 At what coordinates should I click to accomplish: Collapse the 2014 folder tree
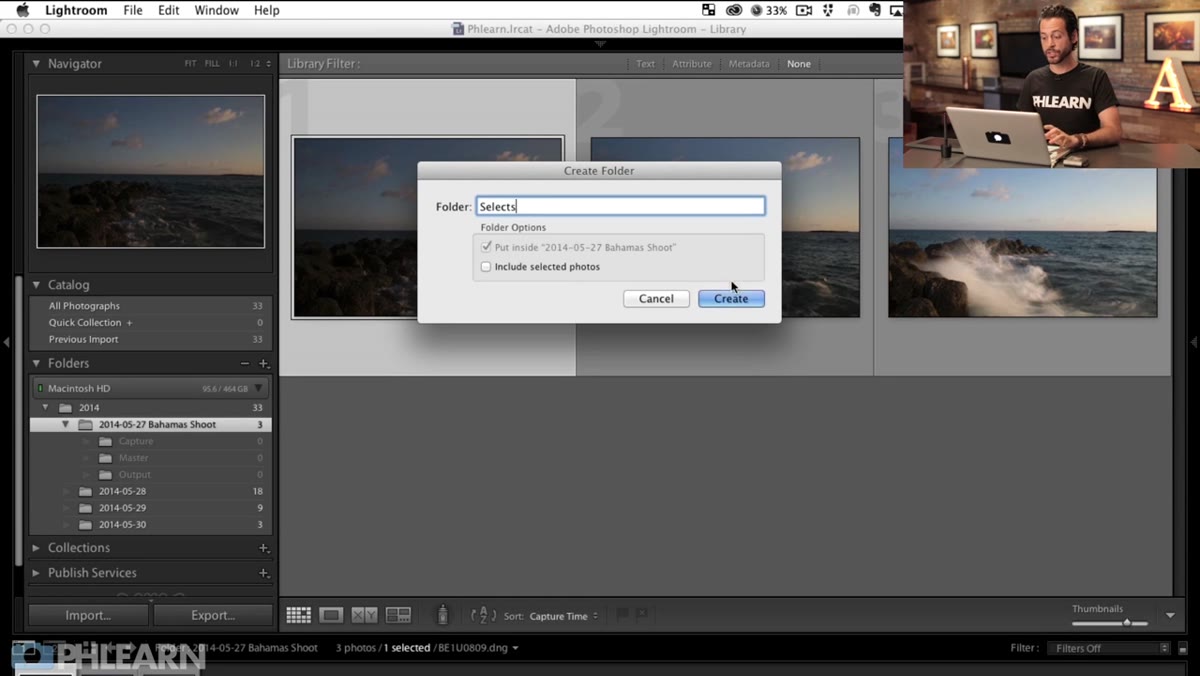[45, 408]
